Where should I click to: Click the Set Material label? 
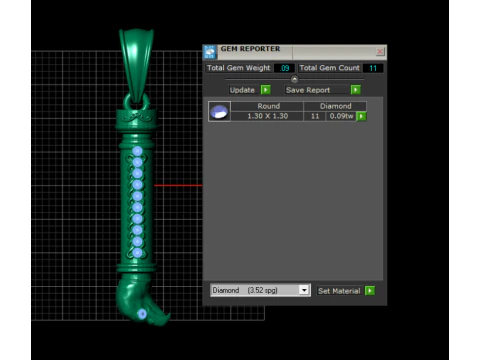339,291
